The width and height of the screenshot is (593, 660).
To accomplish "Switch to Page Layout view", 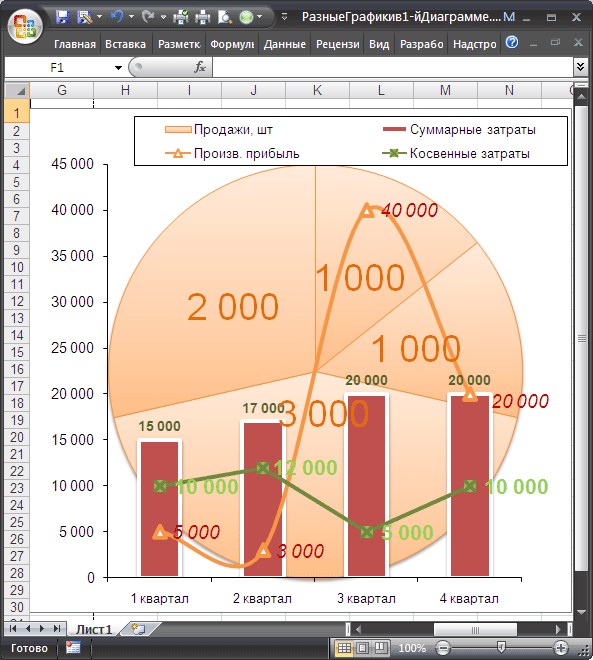I will pyautogui.click(x=362, y=648).
